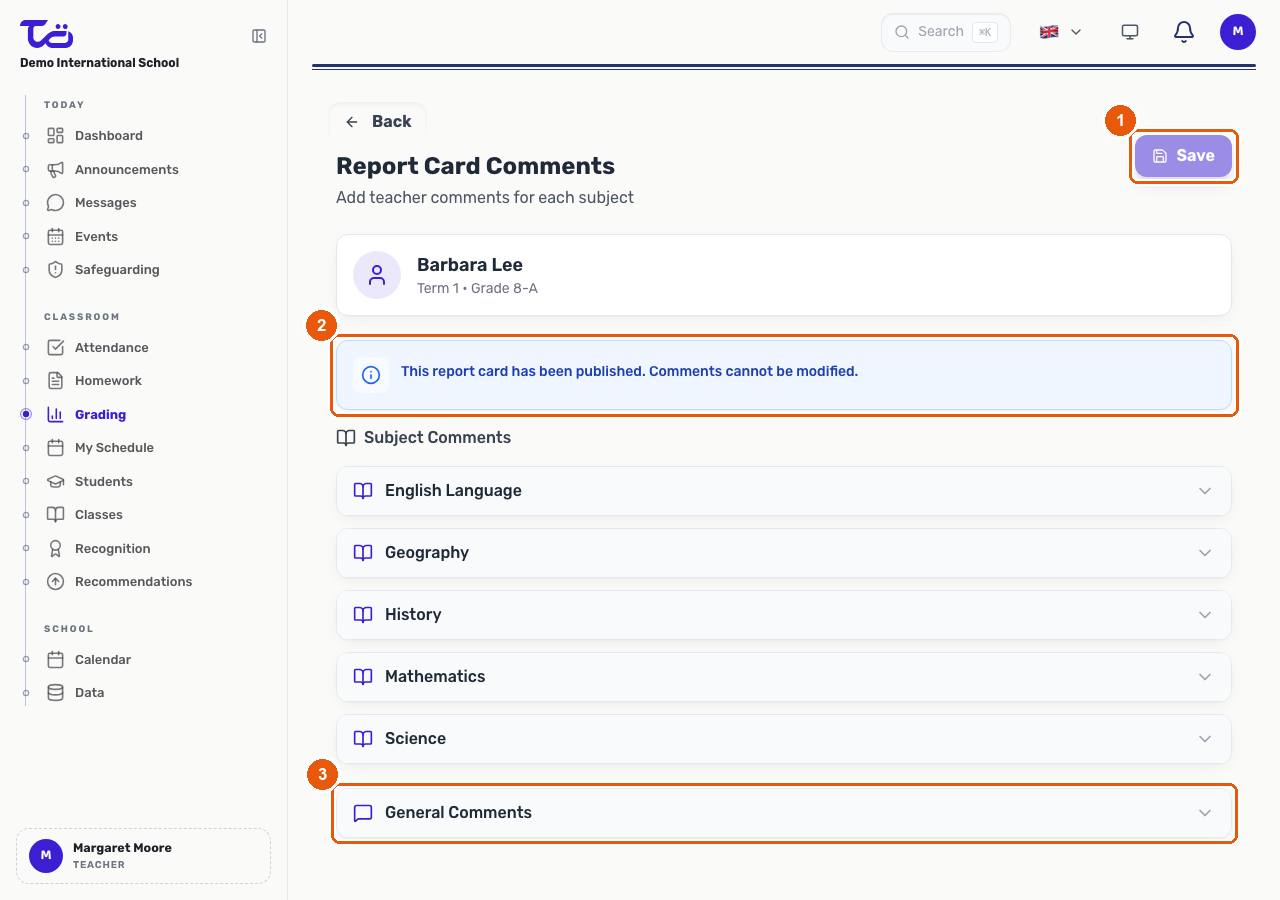Open the user avatar M in header

[x=1238, y=32]
